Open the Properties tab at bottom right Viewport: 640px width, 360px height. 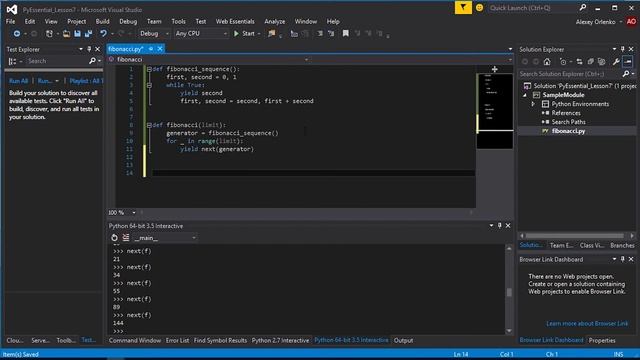click(x=602, y=340)
